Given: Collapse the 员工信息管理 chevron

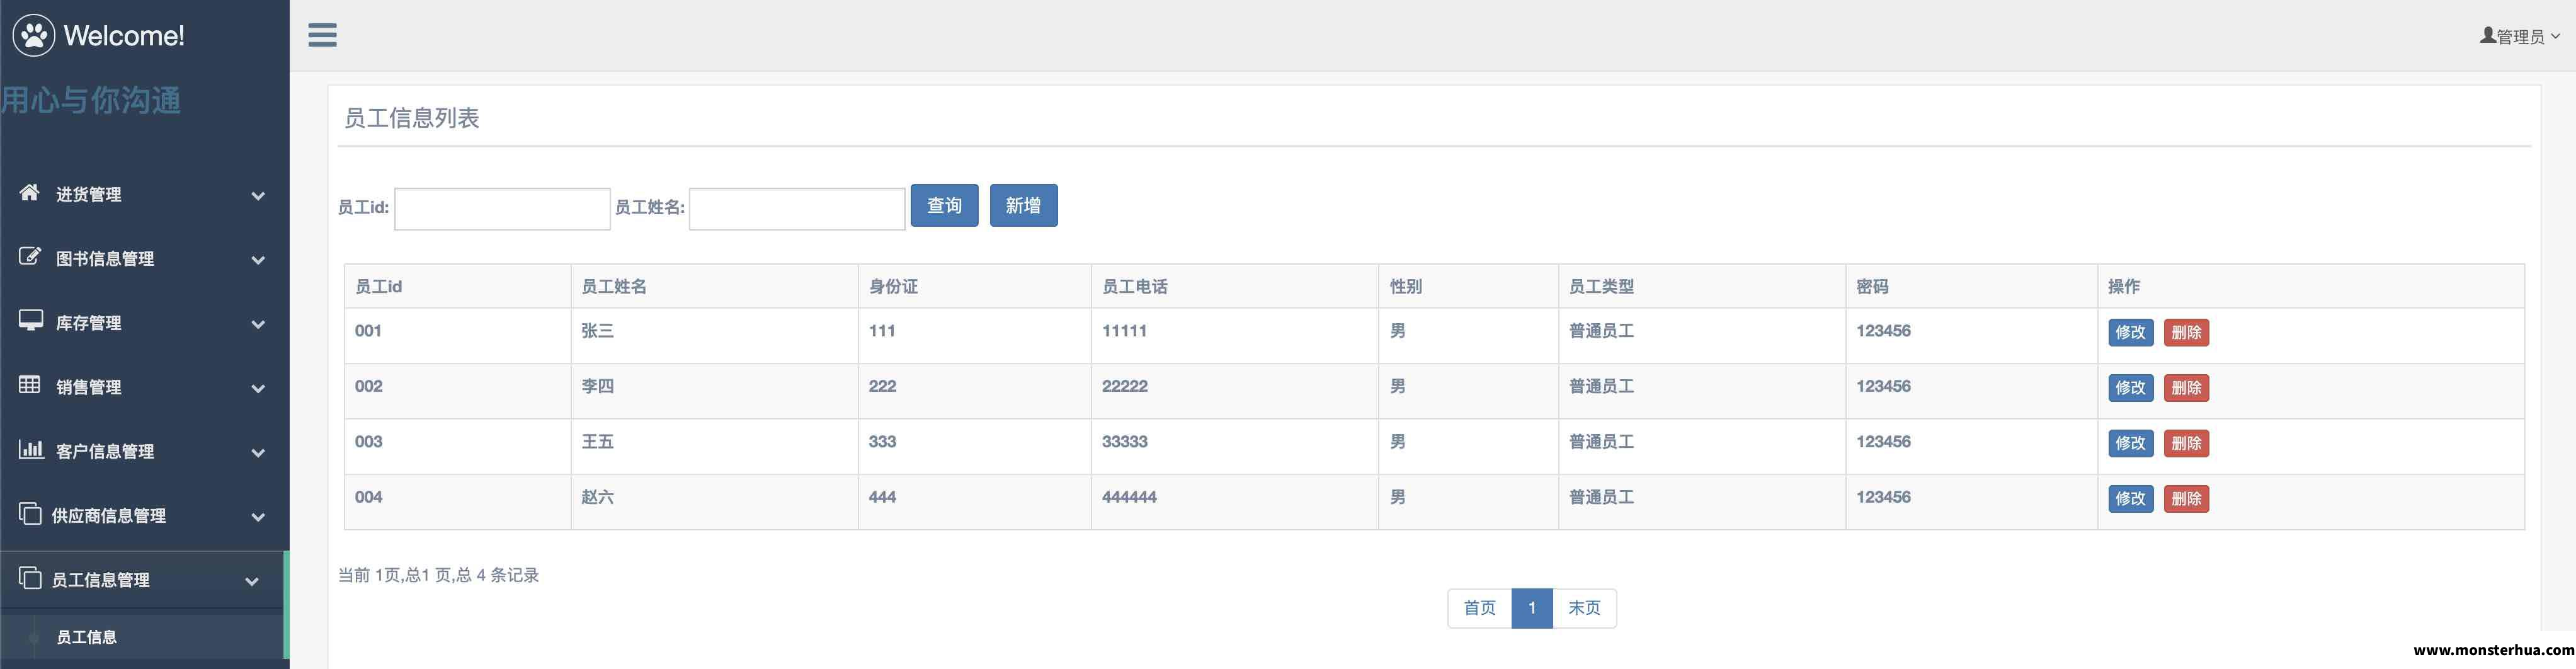Looking at the screenshot, I should point(252,581).
